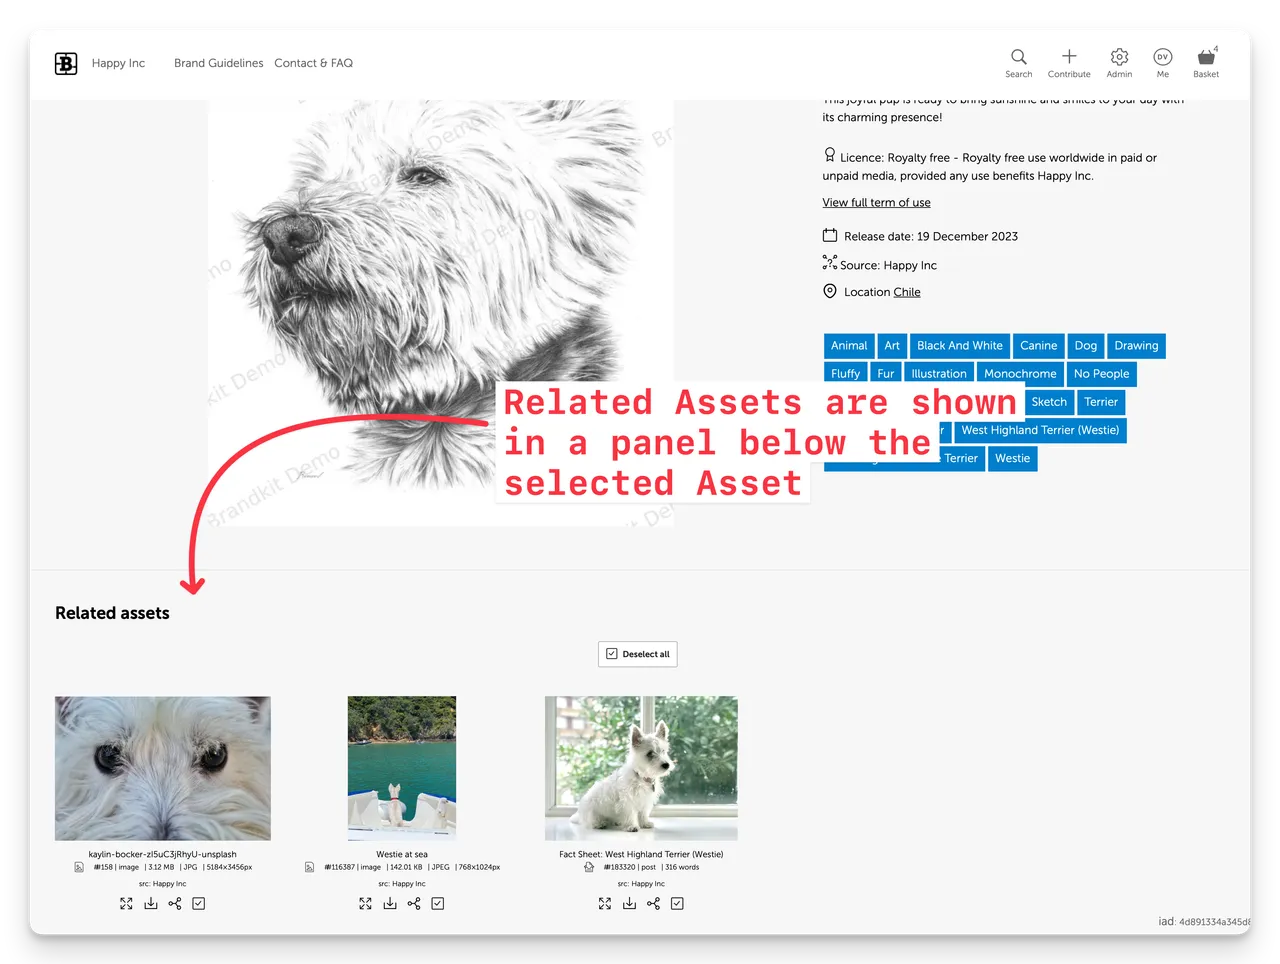Click the Deselect all button
1280x964 pixels.
coord(638,654)
